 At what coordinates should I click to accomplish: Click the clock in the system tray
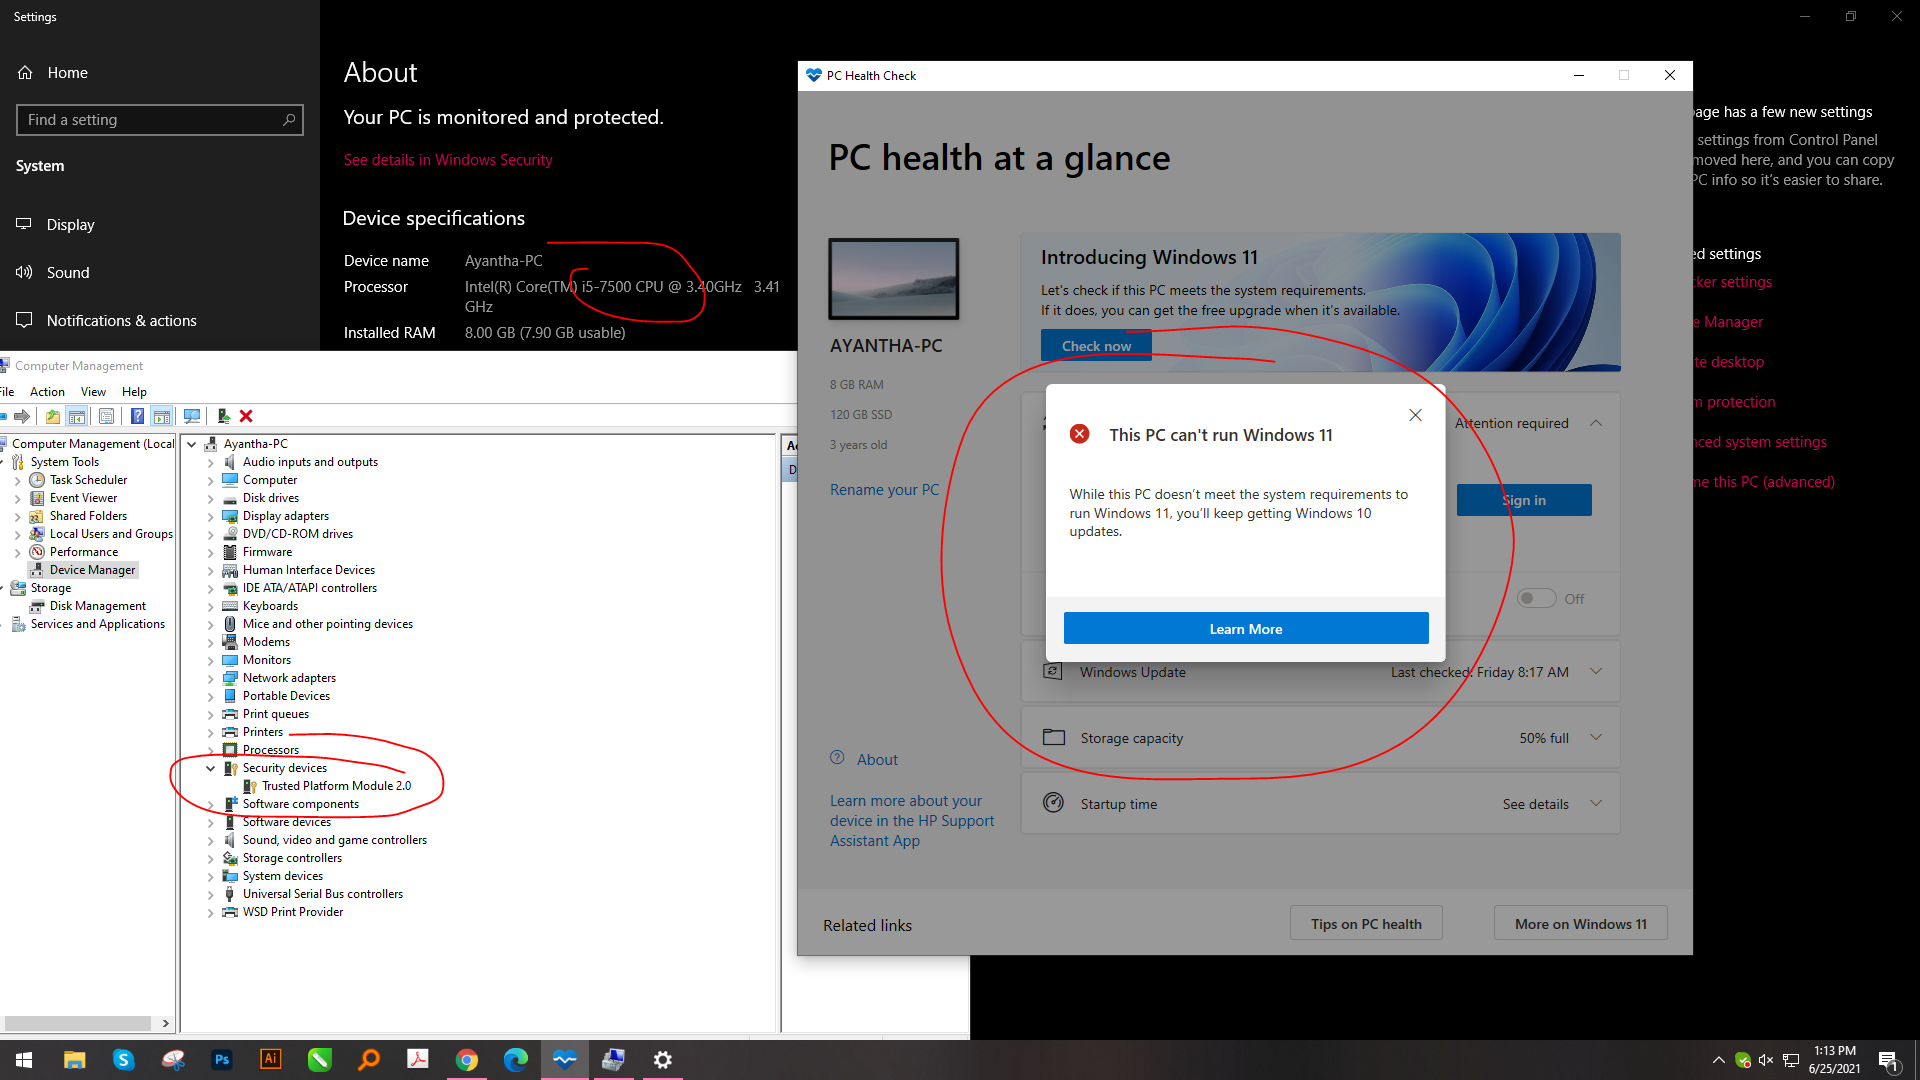click(x=1834, y=1060)
